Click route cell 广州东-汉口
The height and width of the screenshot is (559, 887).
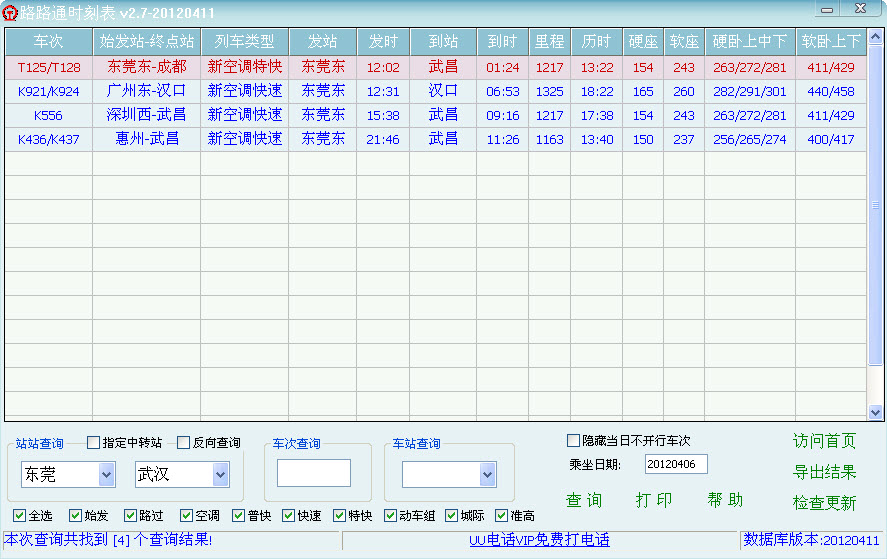[146, 91]
